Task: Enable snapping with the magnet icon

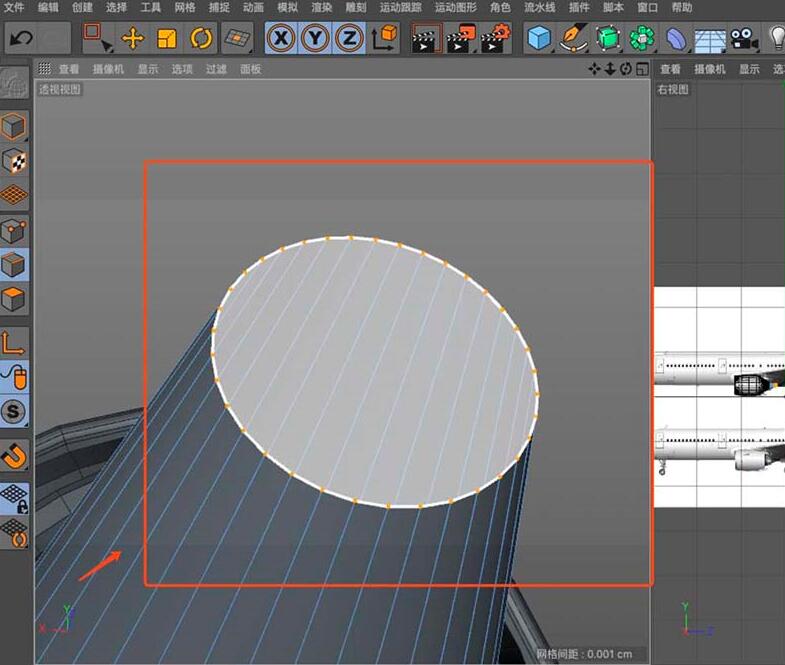Action: tap(14, 457)
